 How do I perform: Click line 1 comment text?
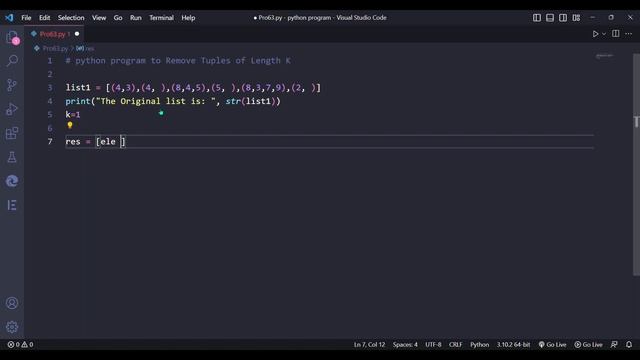click(x=178, y=60)
